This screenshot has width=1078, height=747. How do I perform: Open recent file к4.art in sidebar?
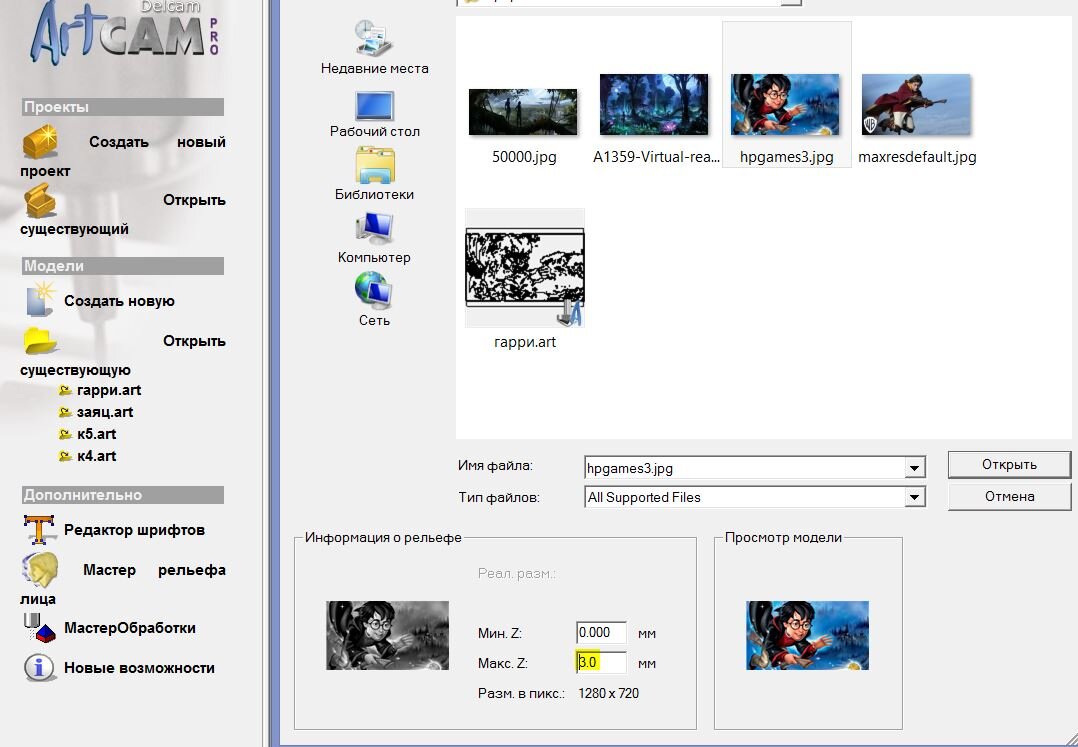point(96,456)
